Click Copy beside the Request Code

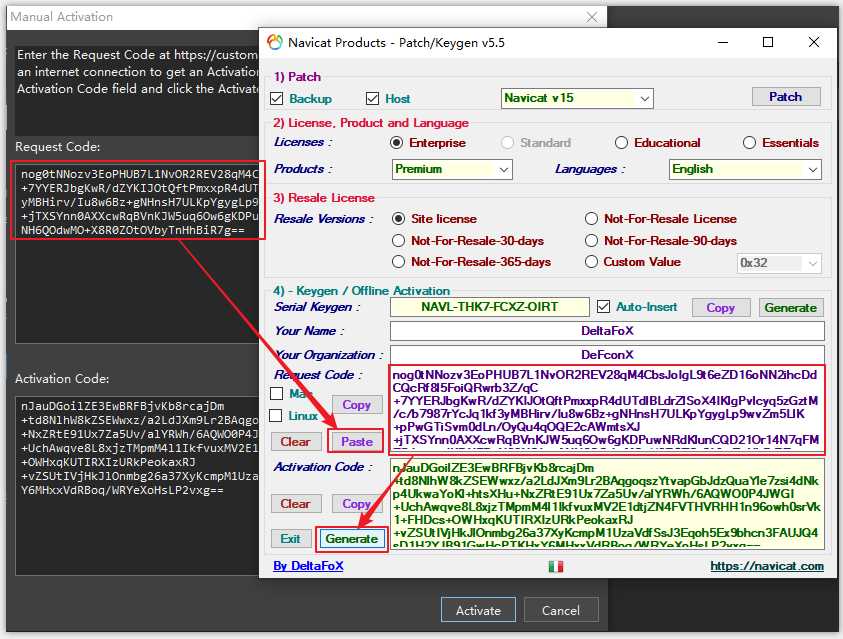(x=356, y=405)
